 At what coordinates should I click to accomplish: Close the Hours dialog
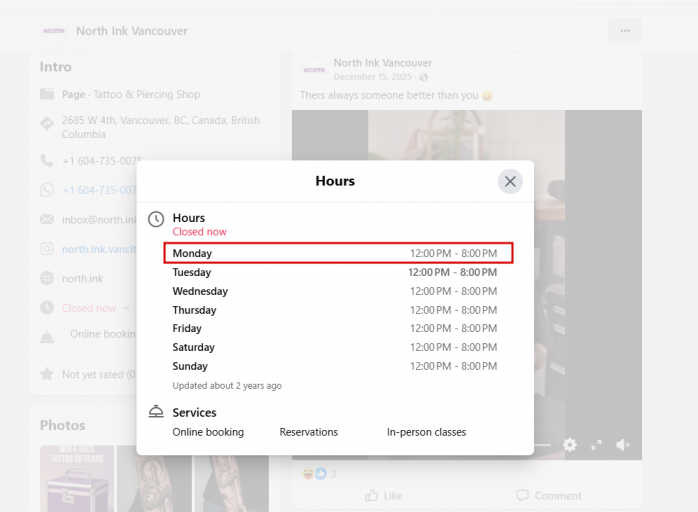click(510, 181)
